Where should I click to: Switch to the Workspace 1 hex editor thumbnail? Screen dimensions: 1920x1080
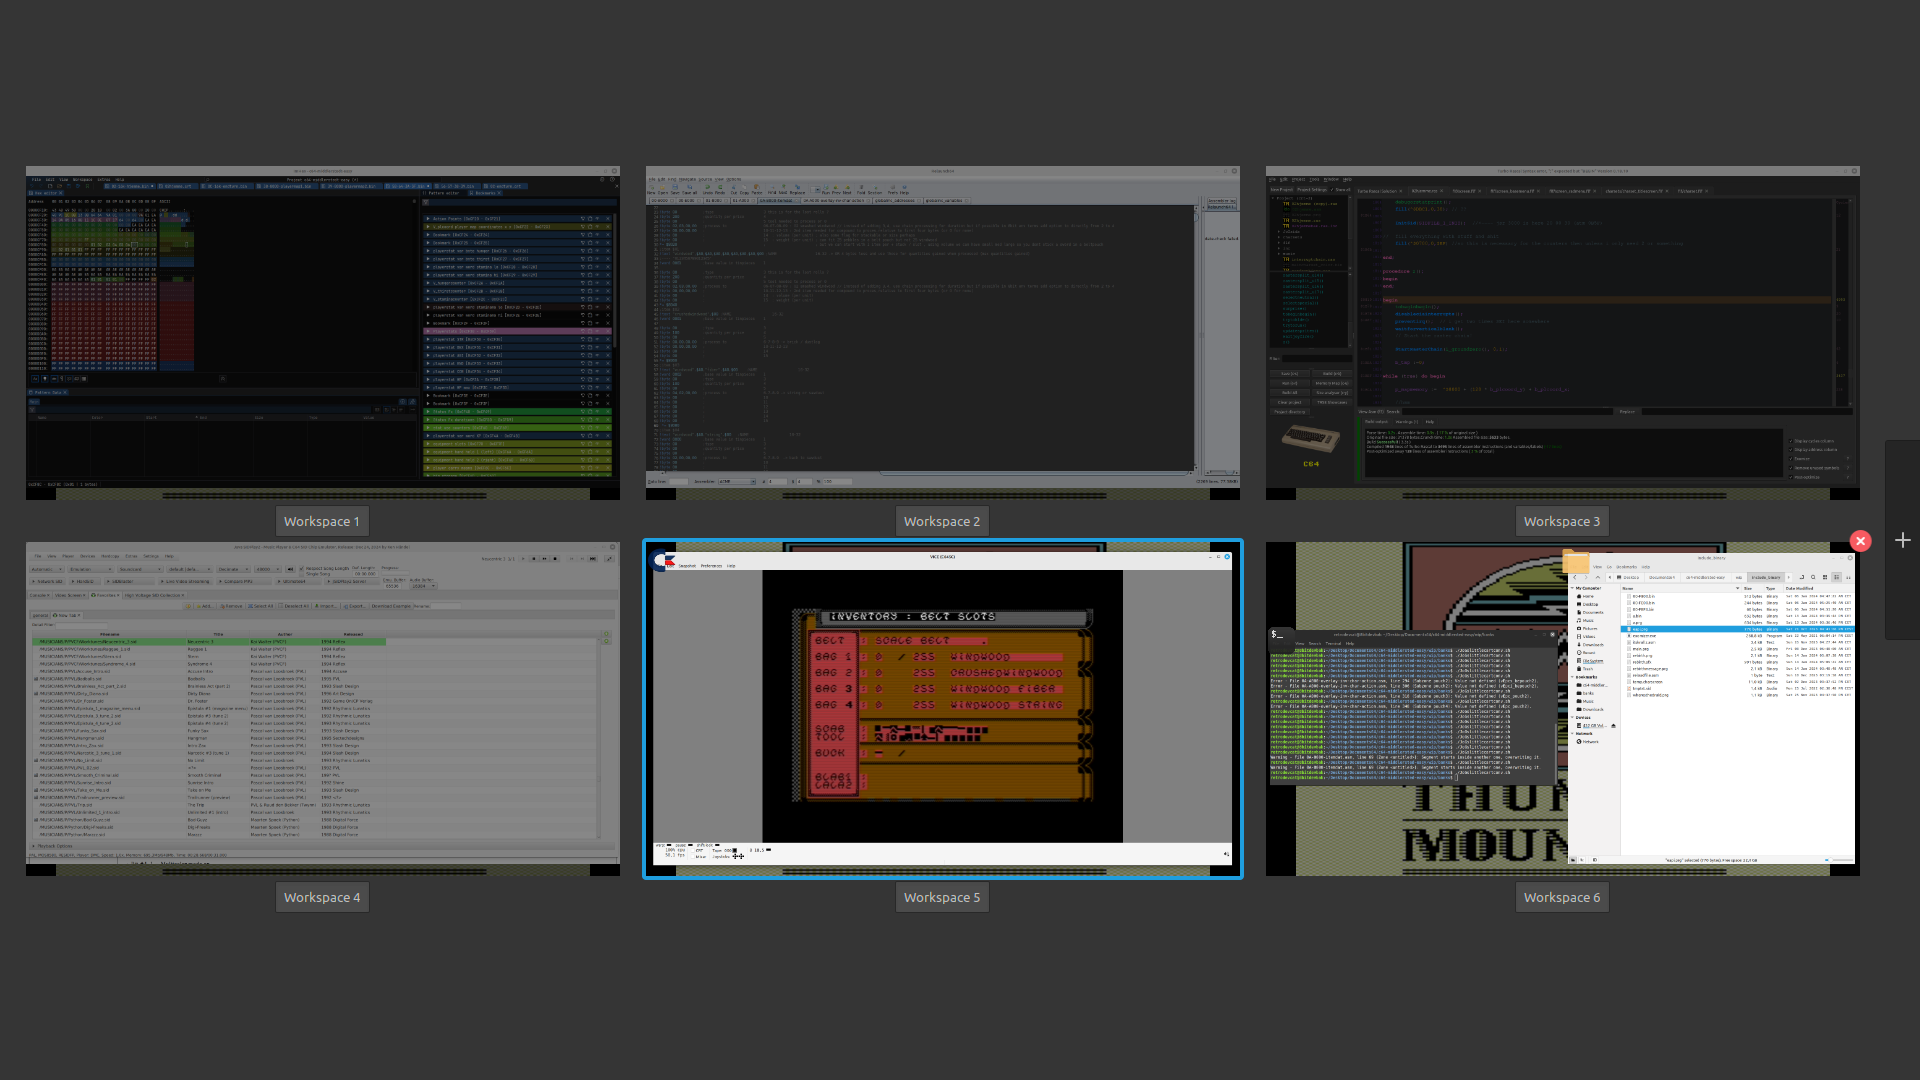pos(322,332)
